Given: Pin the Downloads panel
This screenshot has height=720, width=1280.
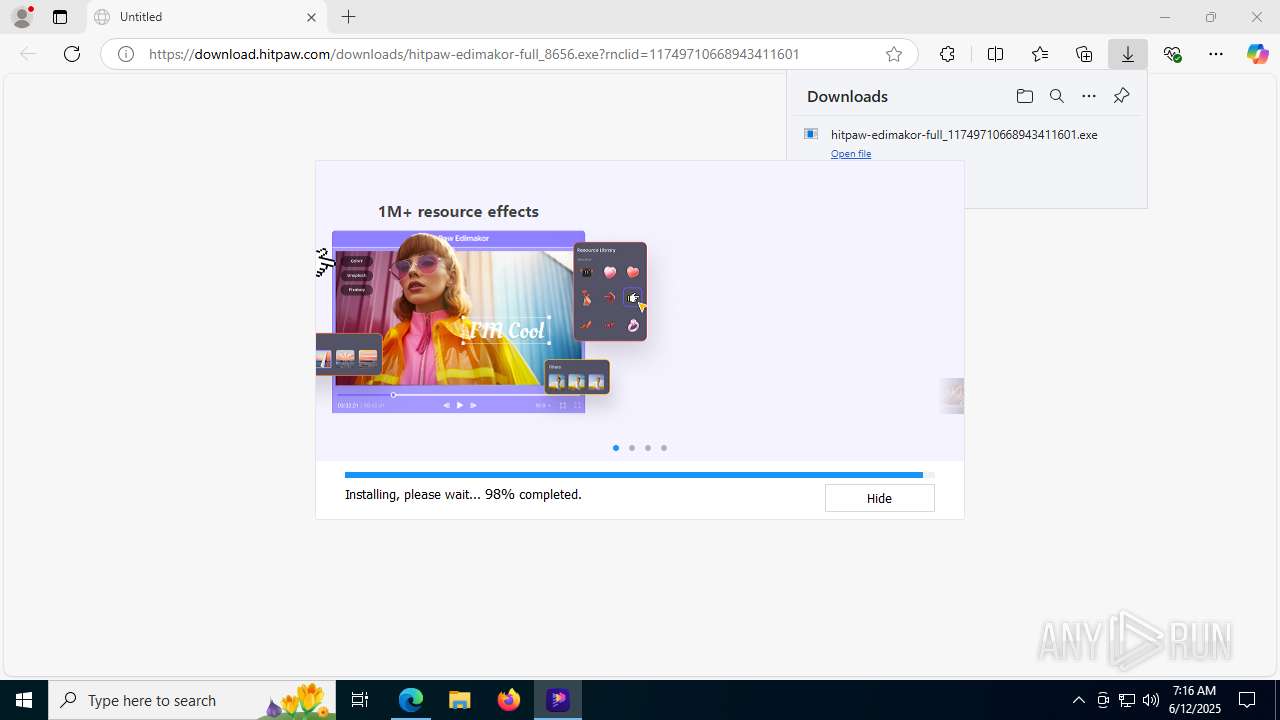Looking at the screenshot, I should coord(1121,96).
